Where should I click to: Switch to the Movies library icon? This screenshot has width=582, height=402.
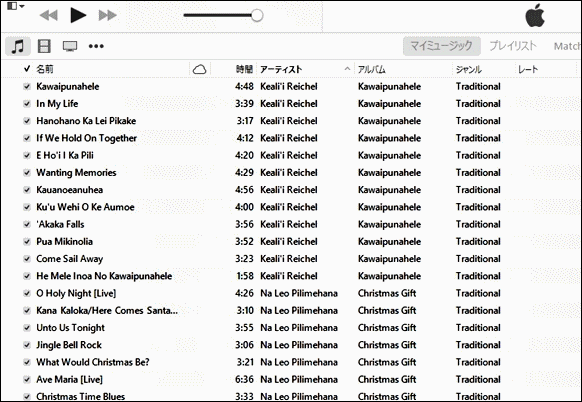pyautogui.click(x=44, y=46)
